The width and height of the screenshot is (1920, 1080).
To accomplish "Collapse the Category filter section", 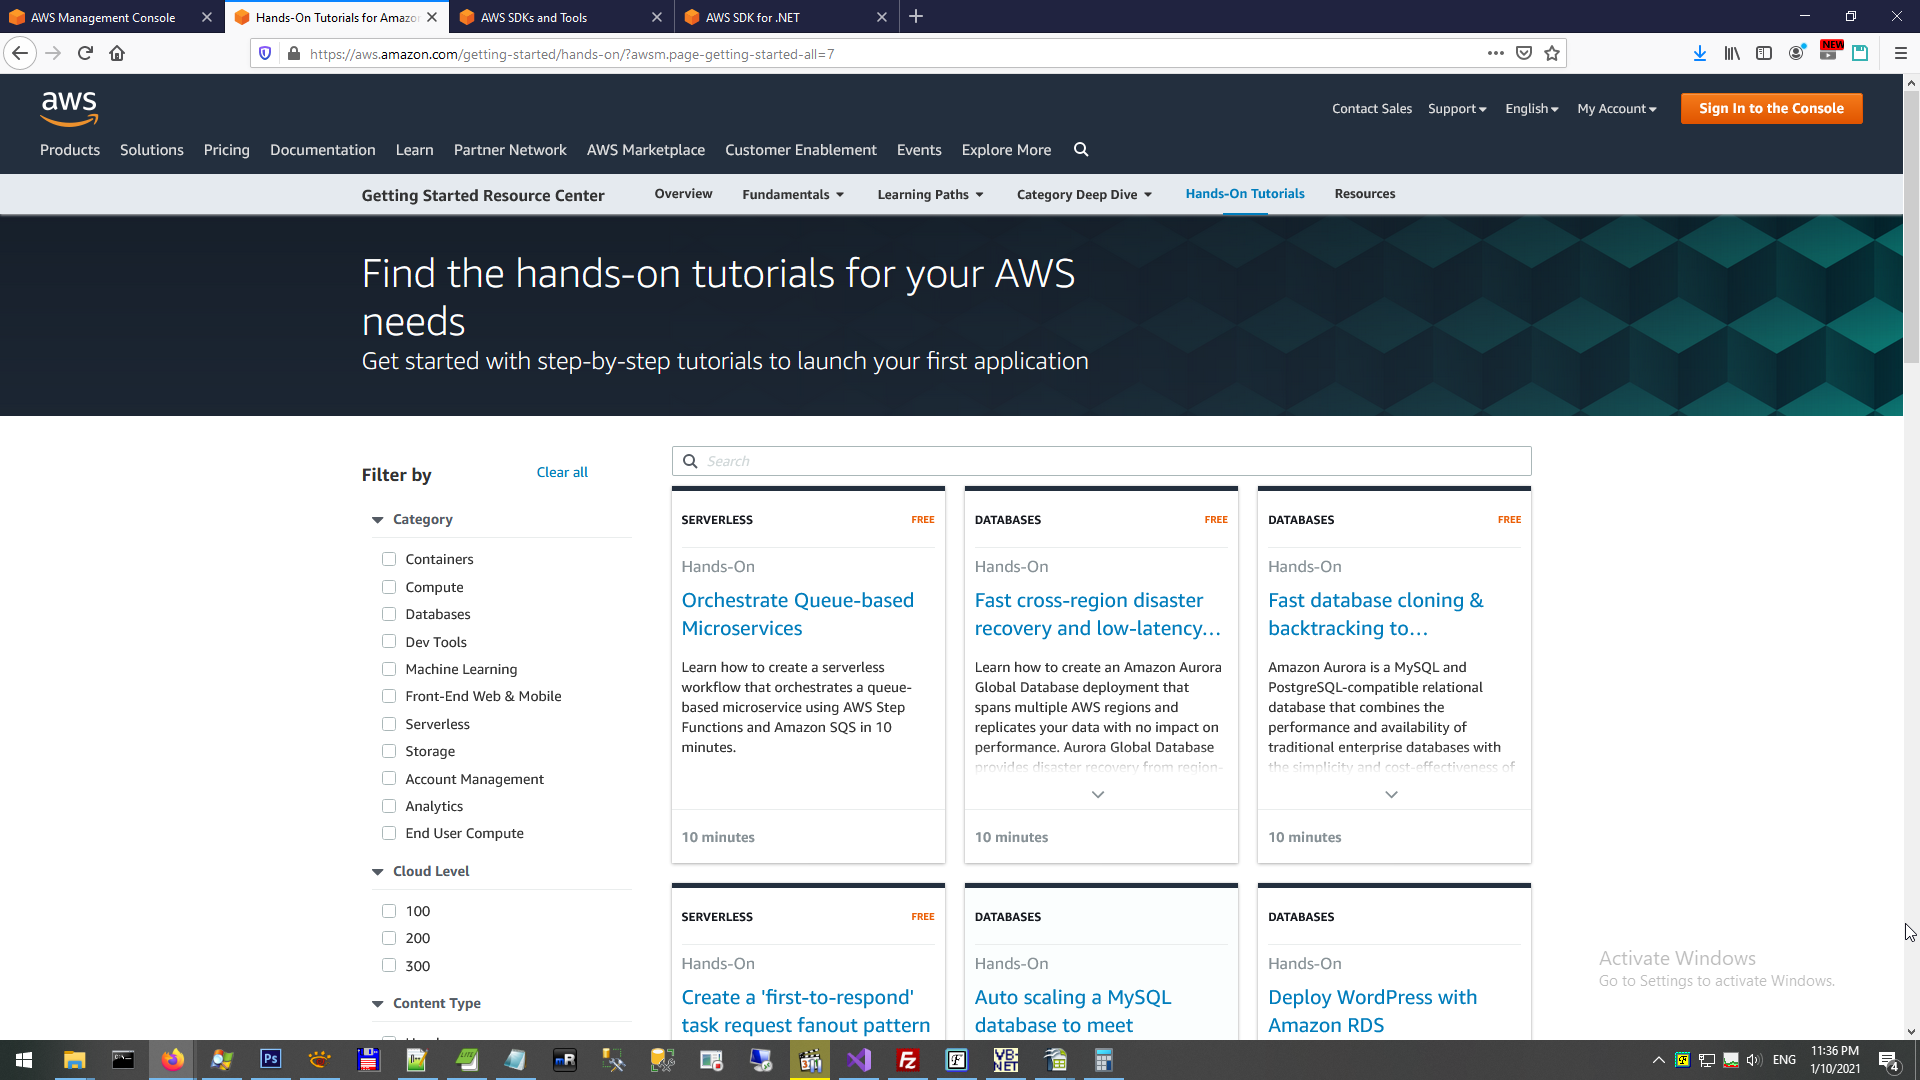I will (378, 520).
